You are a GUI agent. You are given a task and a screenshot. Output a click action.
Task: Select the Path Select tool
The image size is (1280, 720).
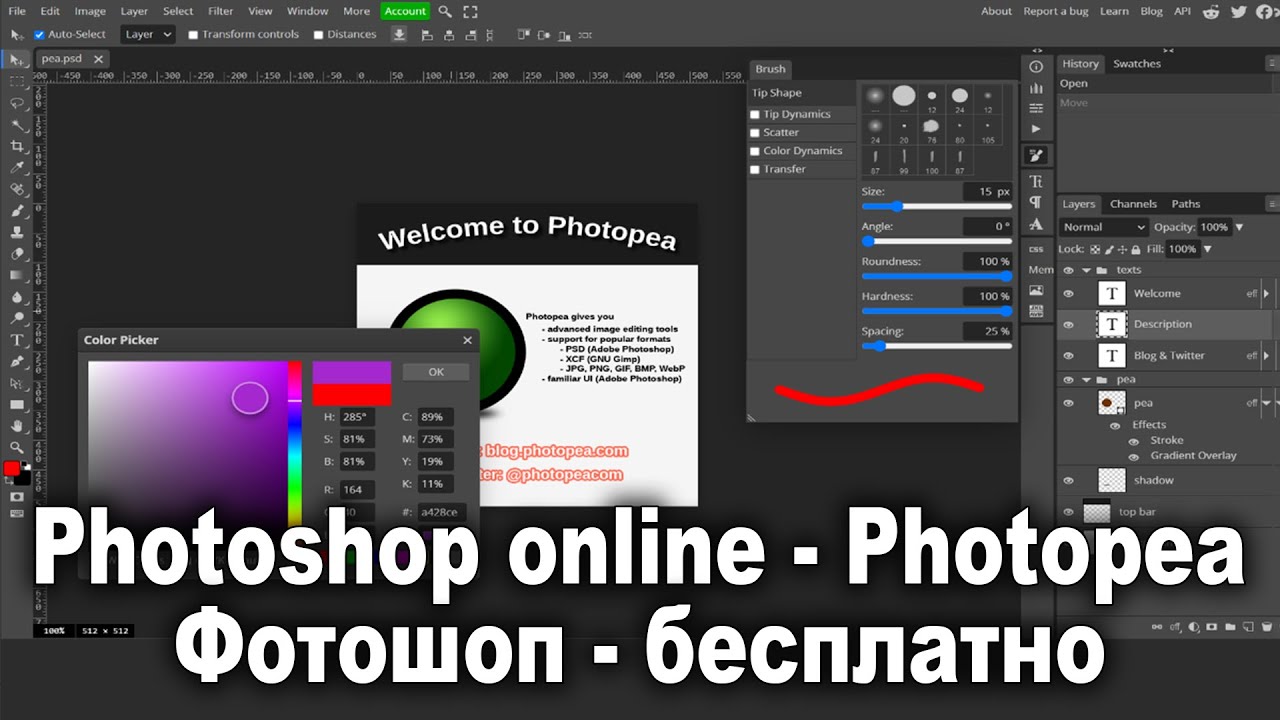17,382
